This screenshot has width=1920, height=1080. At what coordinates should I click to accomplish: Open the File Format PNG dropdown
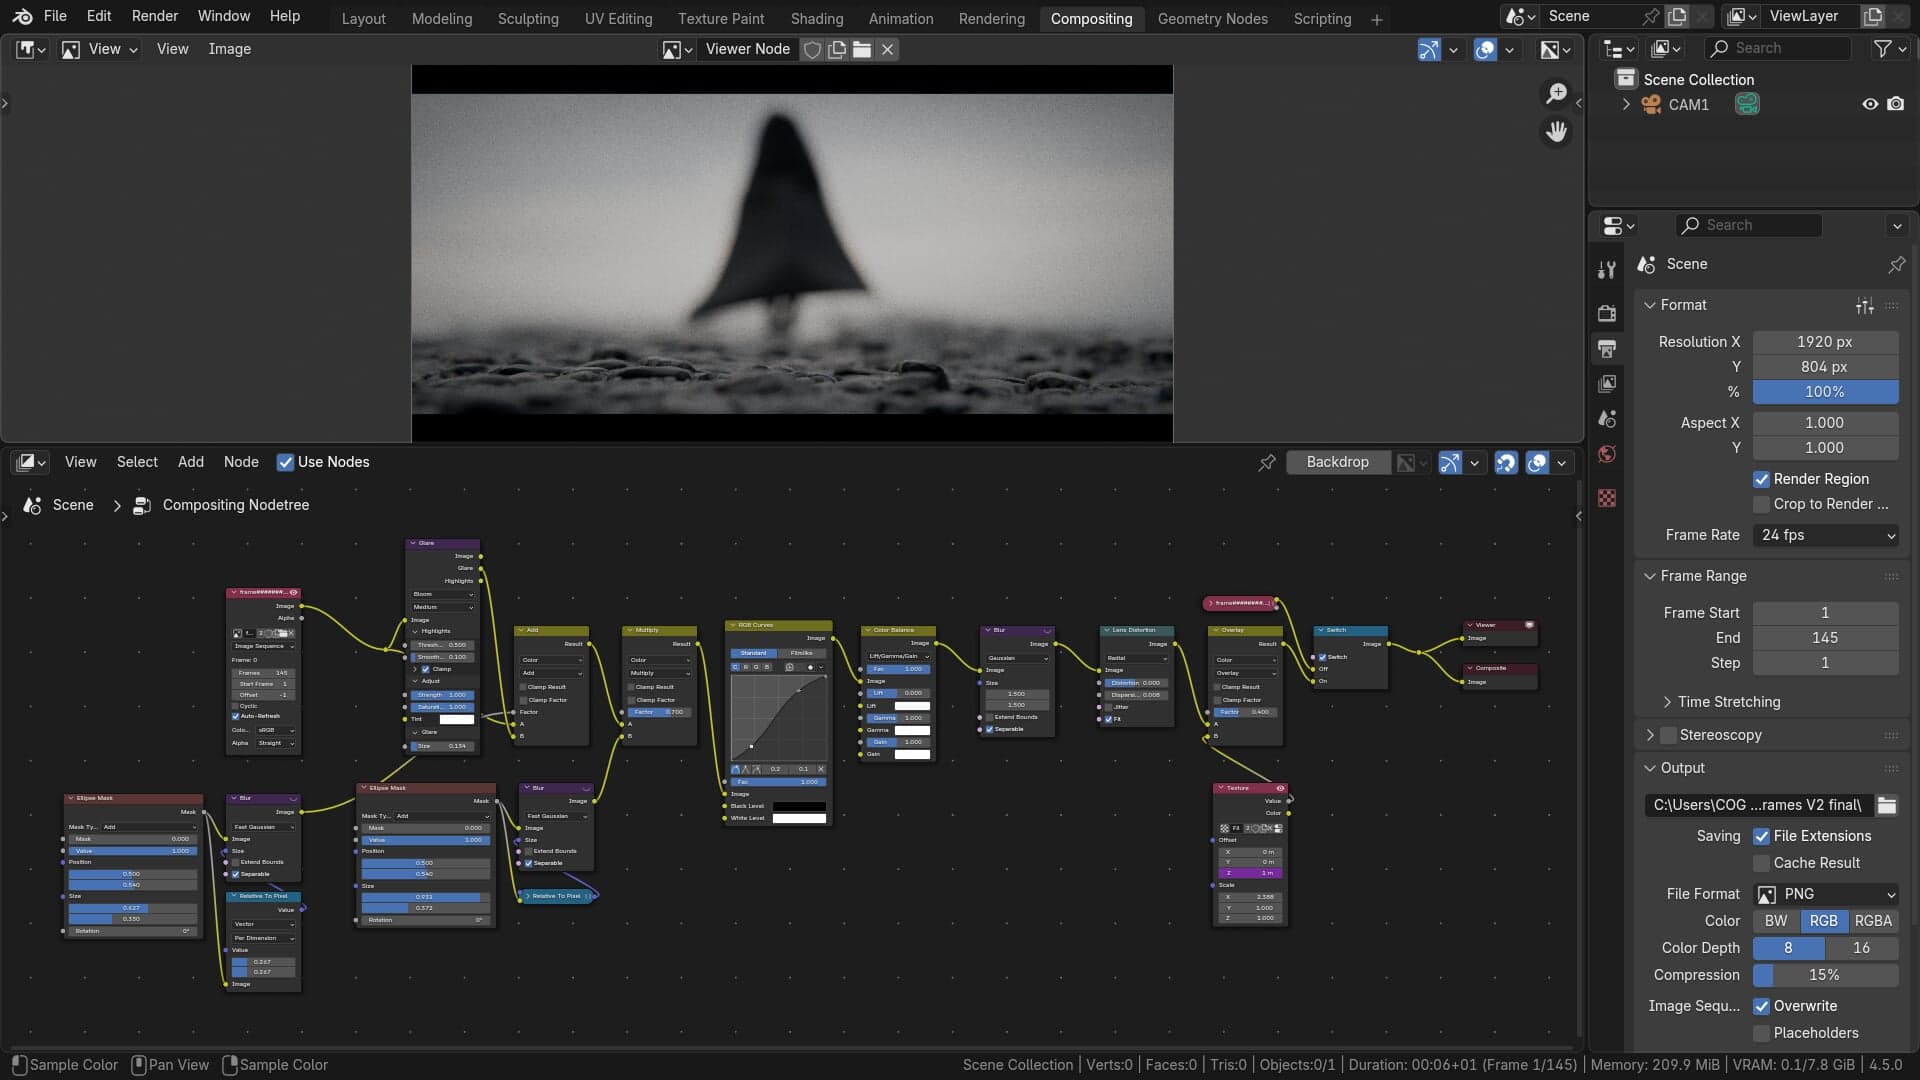point(1826,894)
